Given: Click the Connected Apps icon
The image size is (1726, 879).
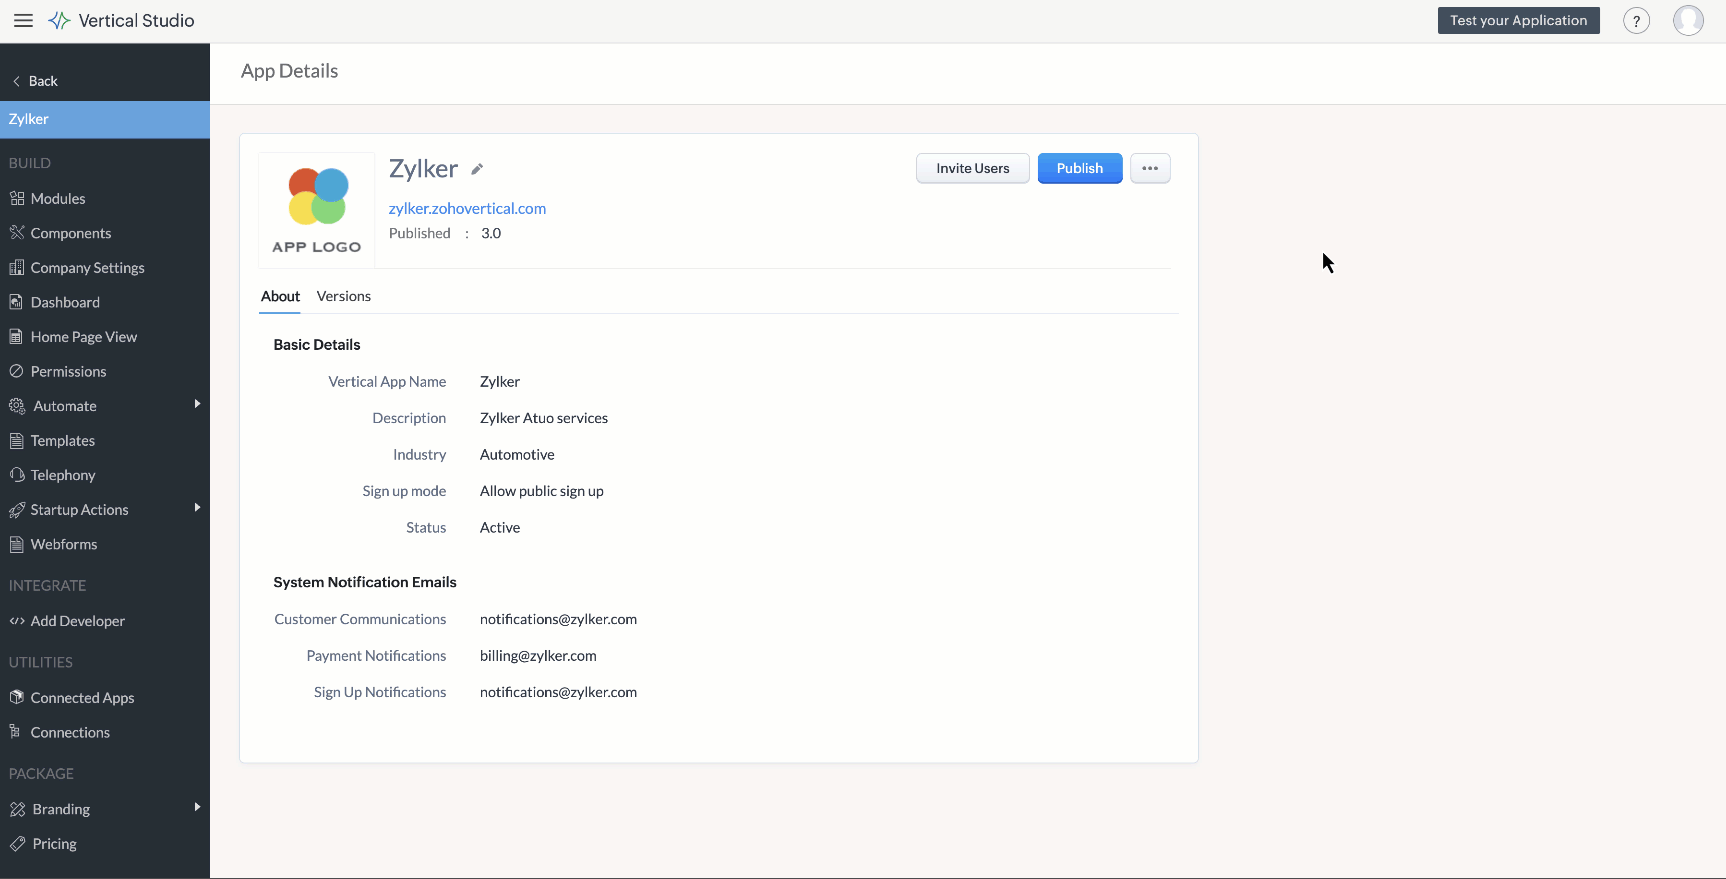Looking at the screenshot, I should 16,697.
